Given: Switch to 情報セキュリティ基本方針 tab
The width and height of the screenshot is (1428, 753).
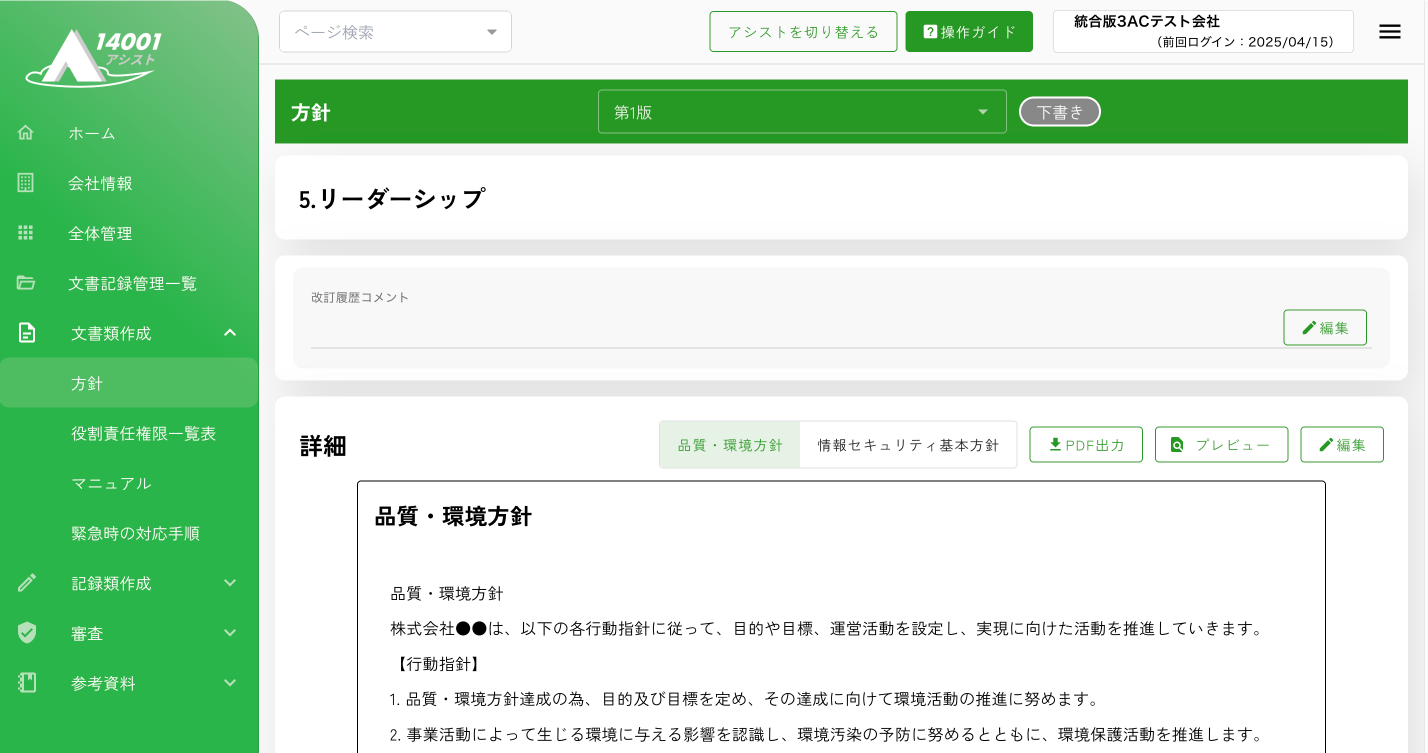Looking at the screenshot, I should coord(907,445).
